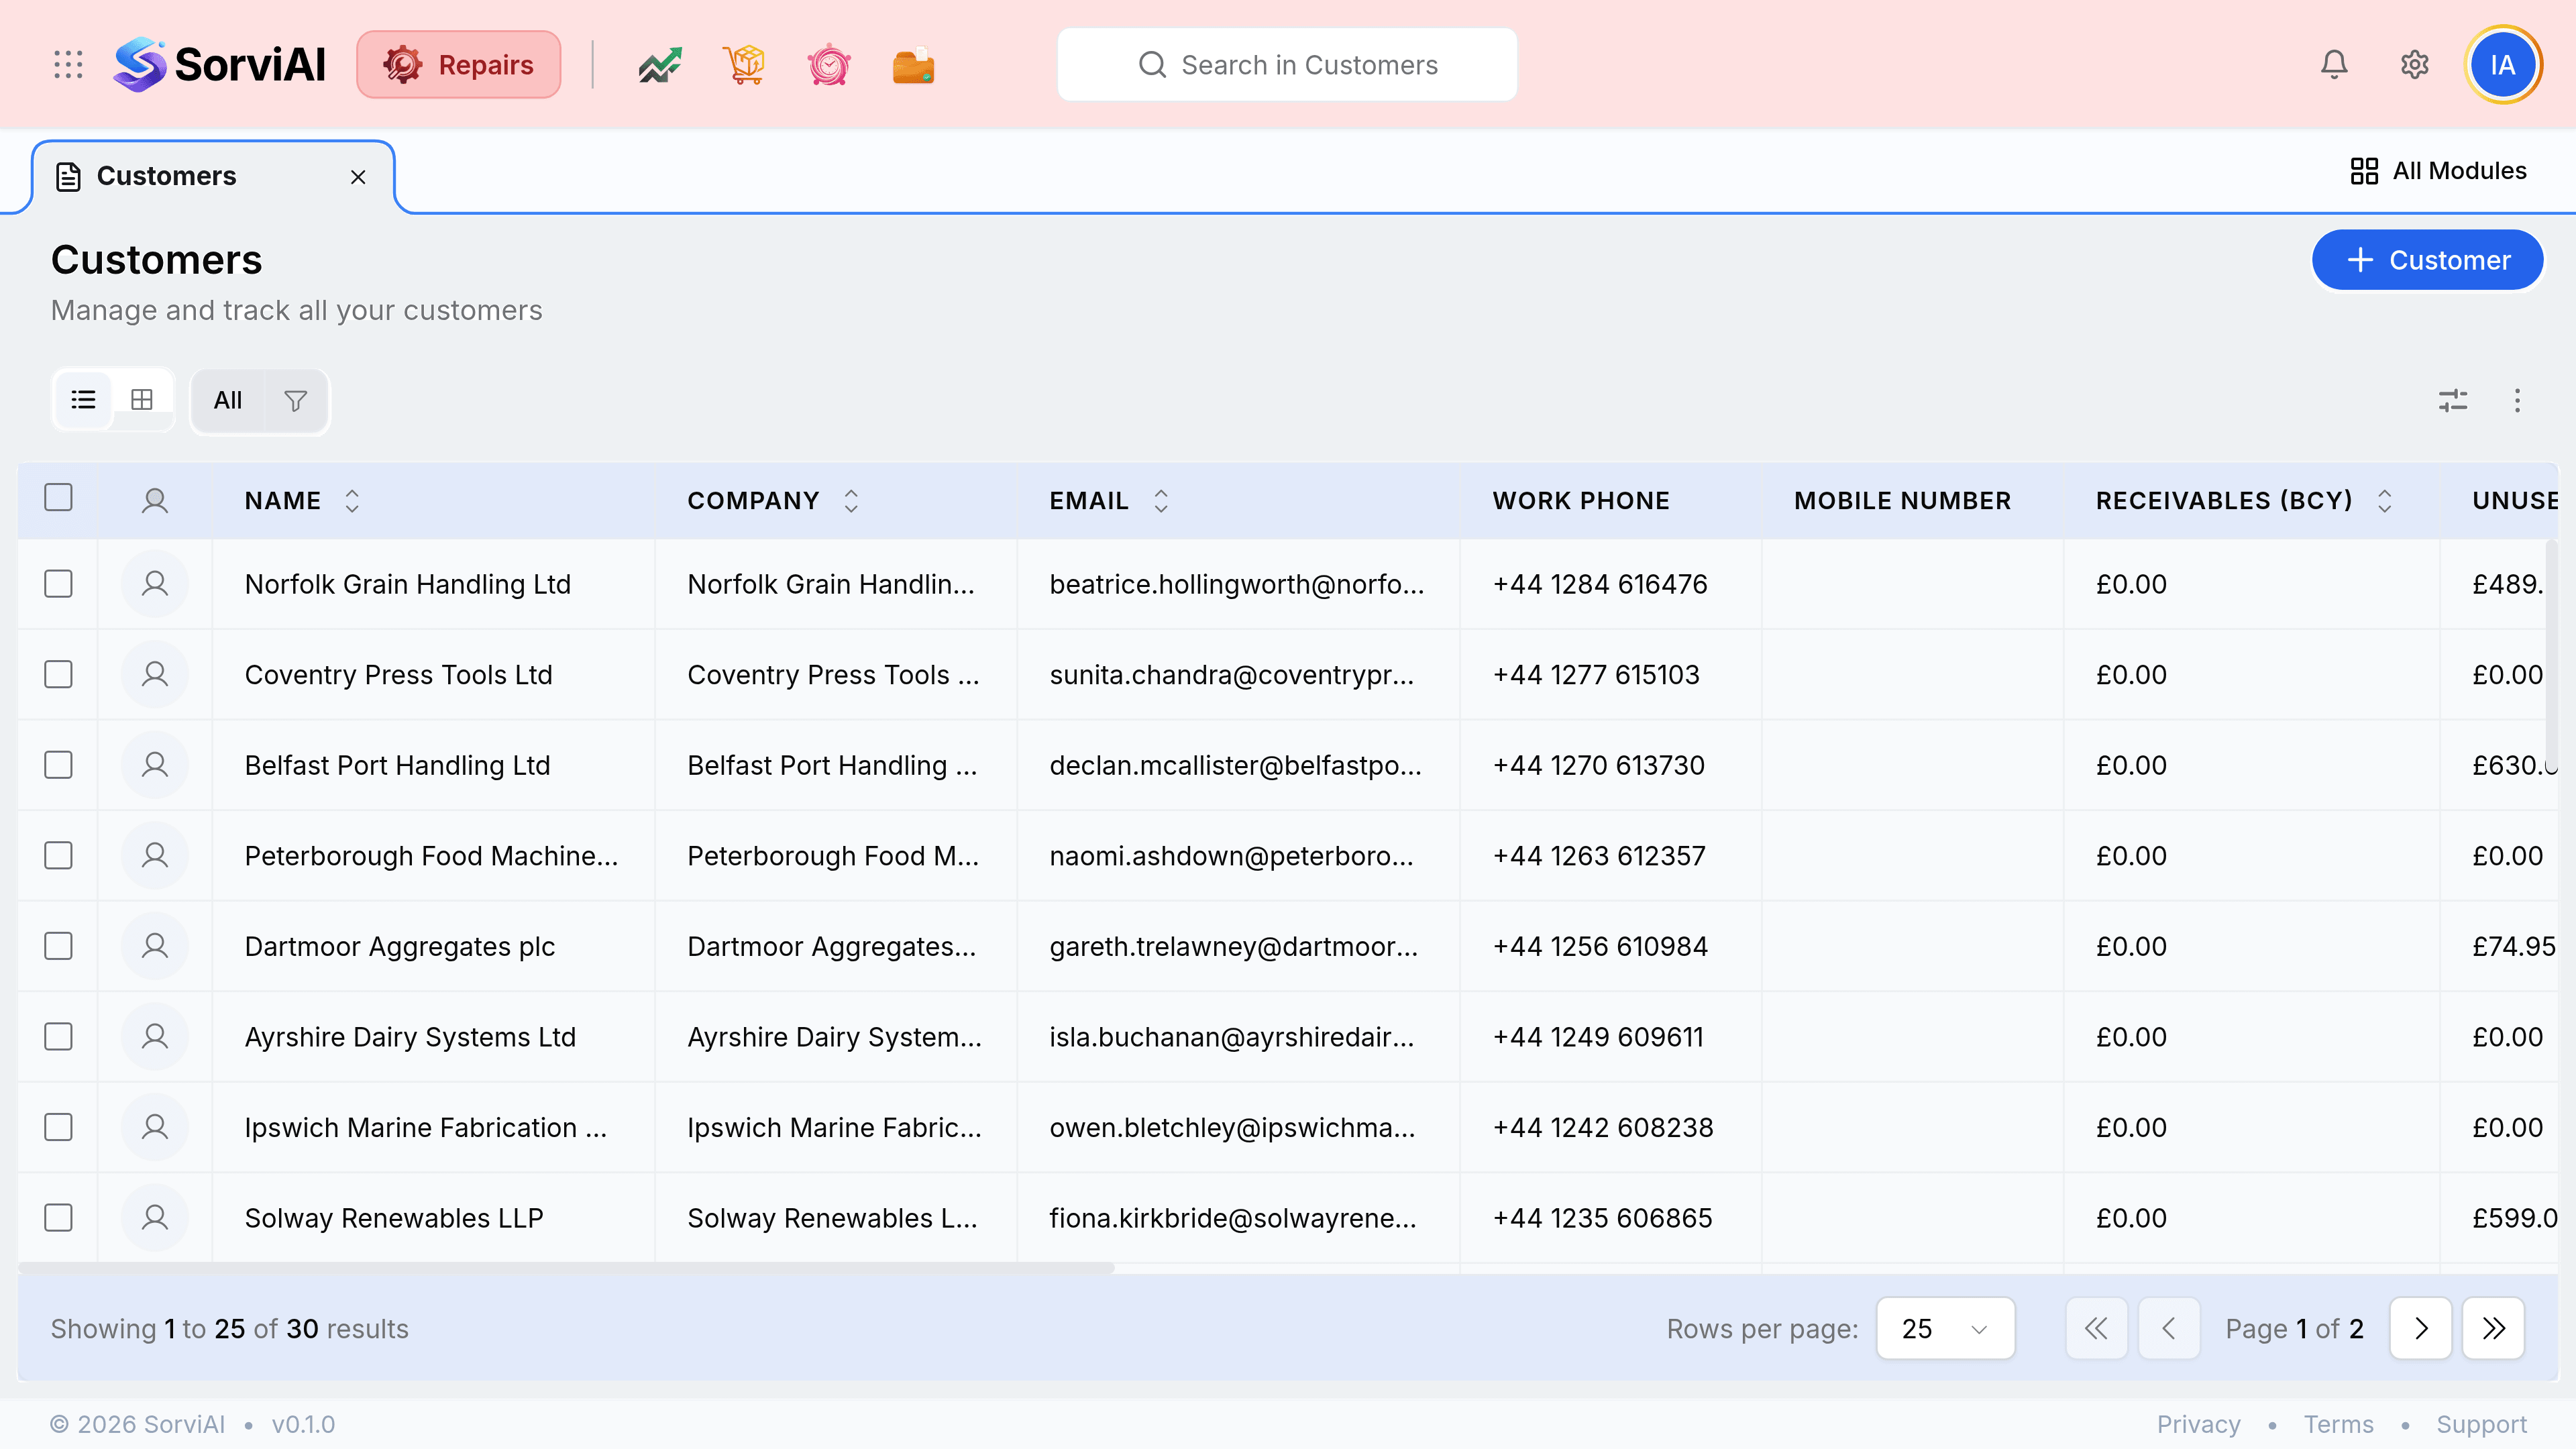Select Norfolk Grain Handling Ltd checkbox

59,584
